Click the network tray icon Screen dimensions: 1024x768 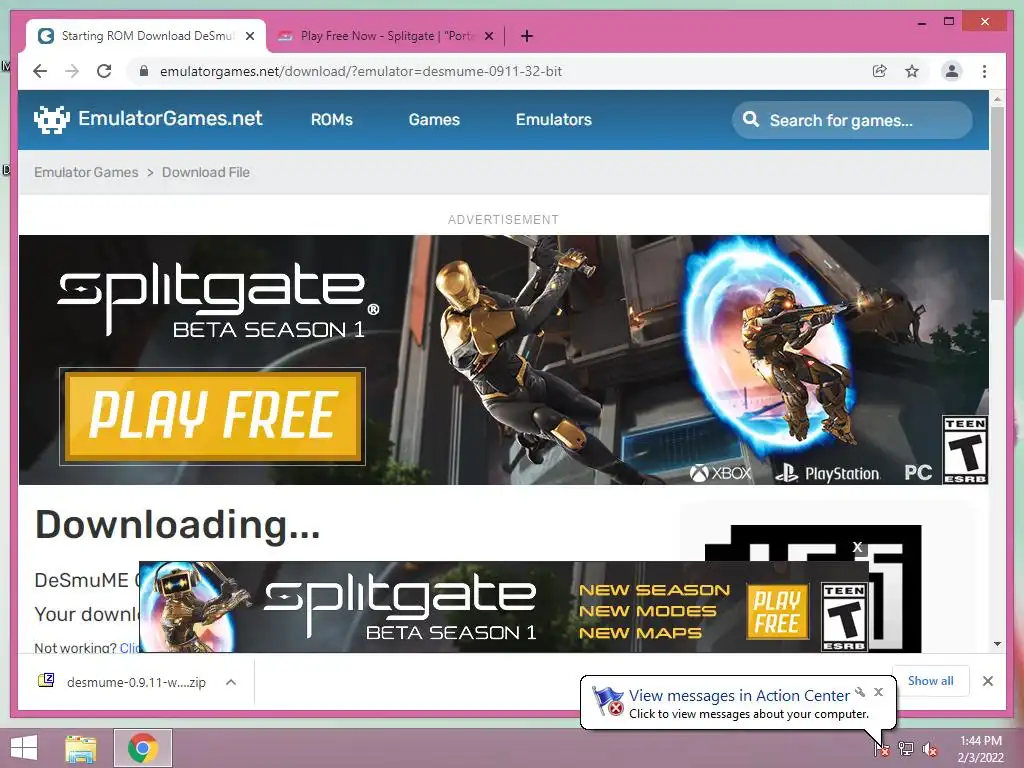pyautogui.click(x=906, y=748)
